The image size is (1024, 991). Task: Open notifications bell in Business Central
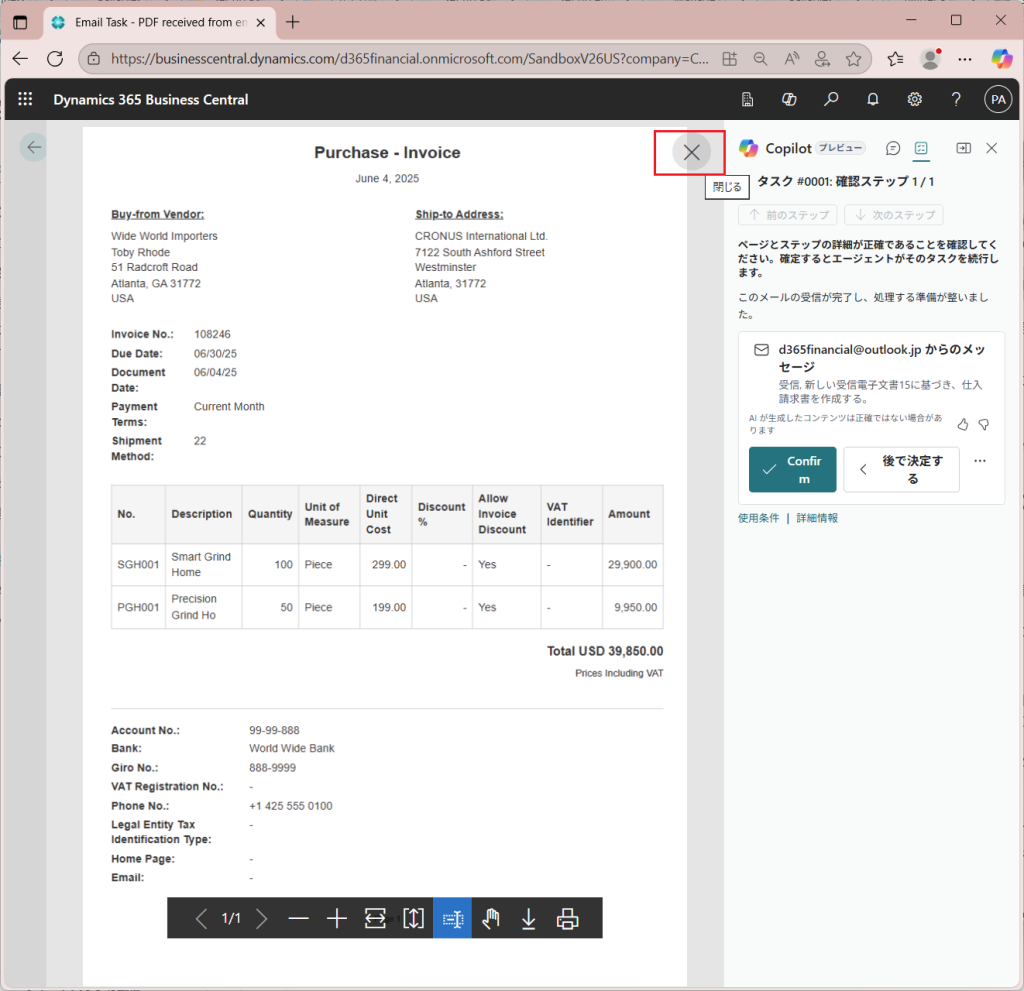tap(872, 99)
